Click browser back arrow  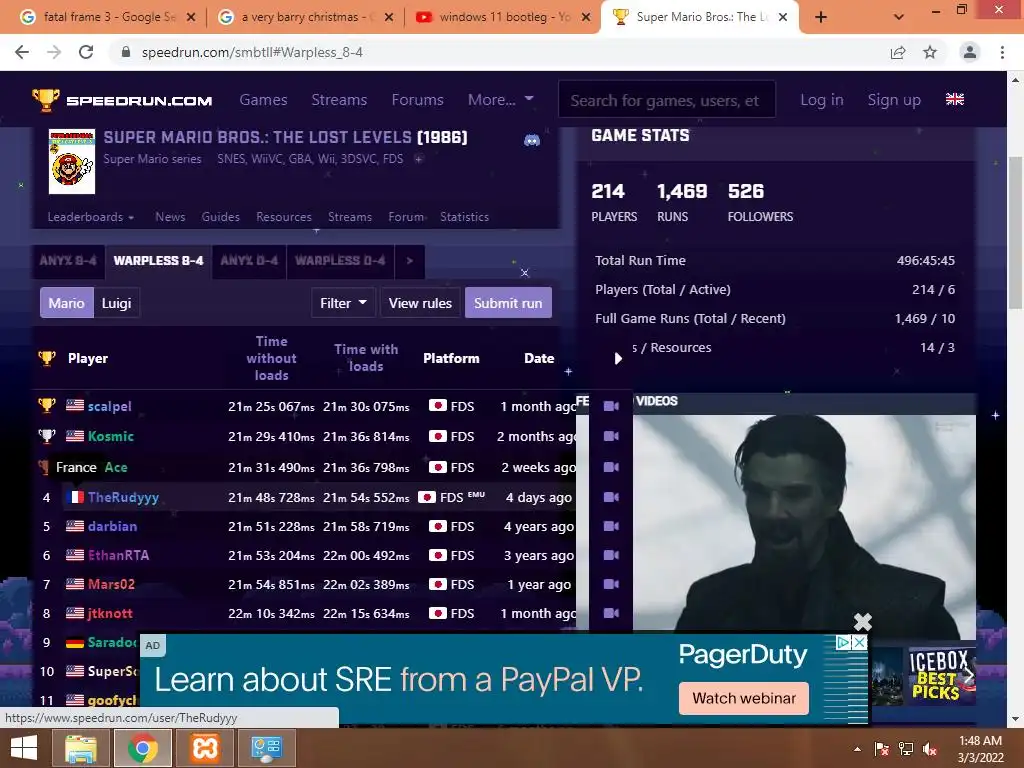click(22, 52)
